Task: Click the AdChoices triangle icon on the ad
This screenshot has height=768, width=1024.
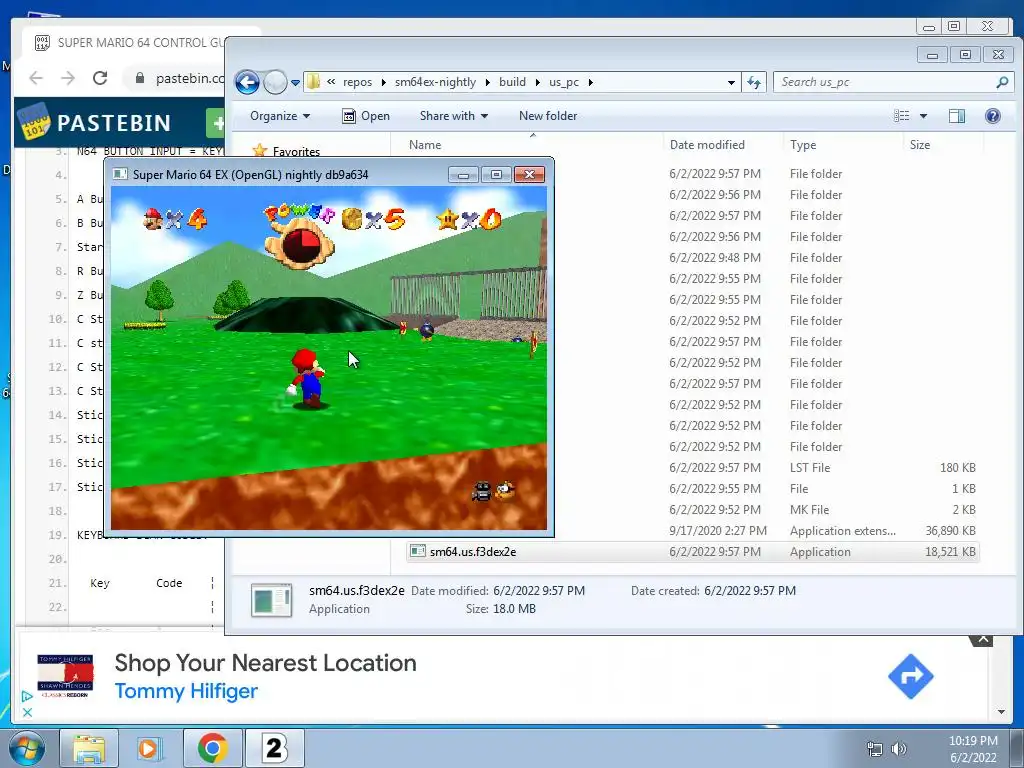Action: click(x=27, y=697)
